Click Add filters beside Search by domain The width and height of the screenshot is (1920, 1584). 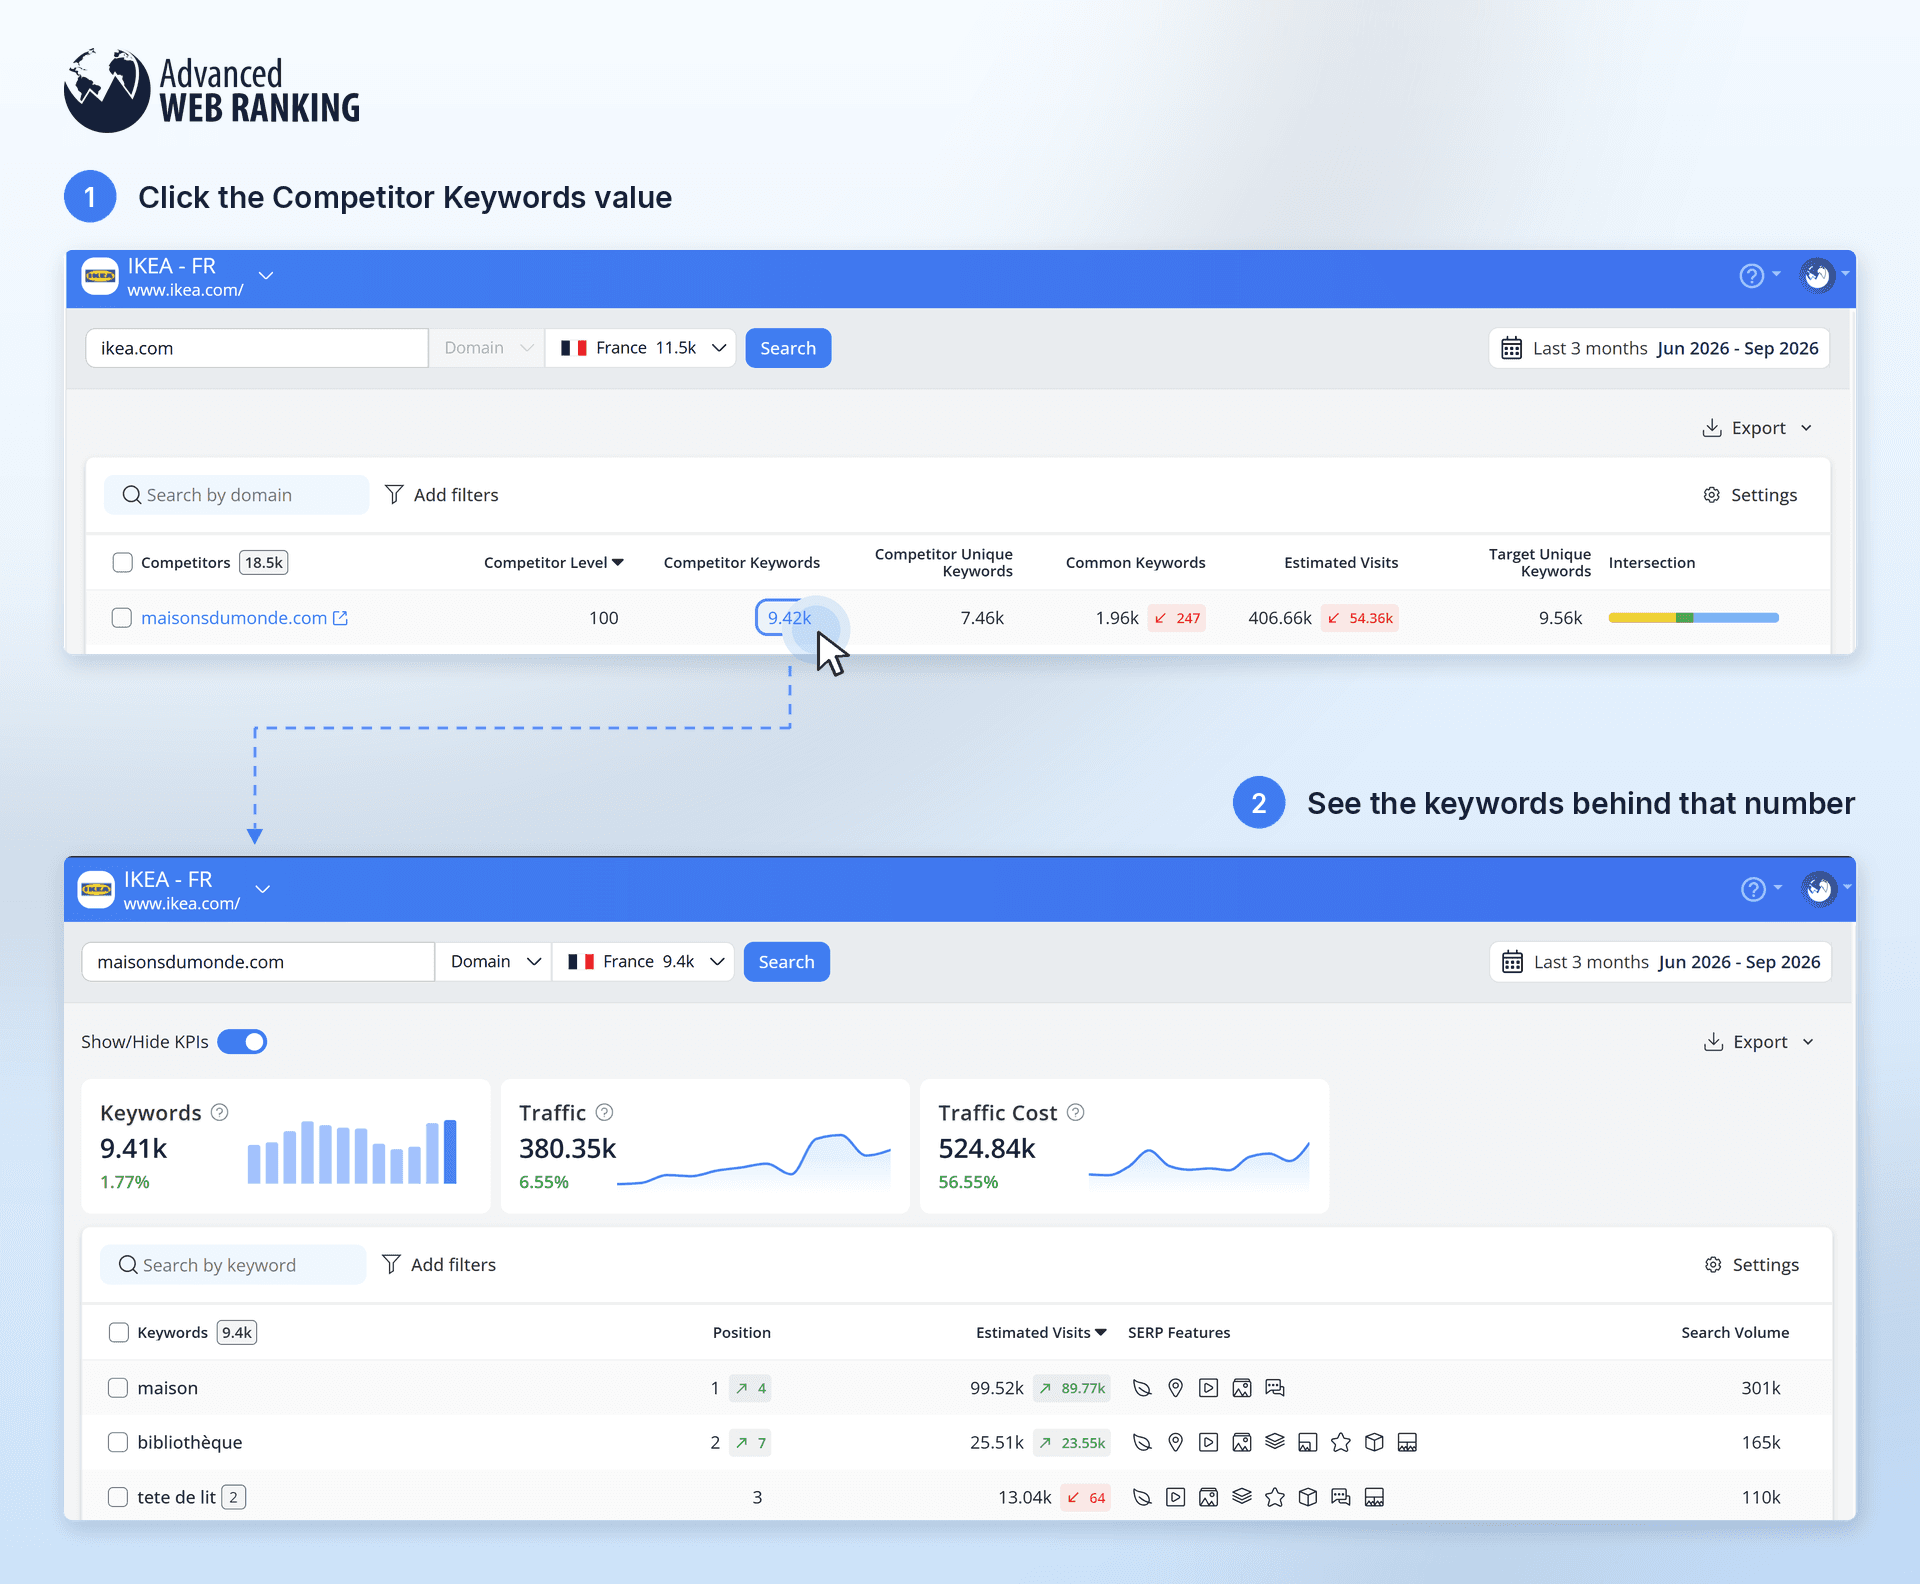tap(441, 495)
